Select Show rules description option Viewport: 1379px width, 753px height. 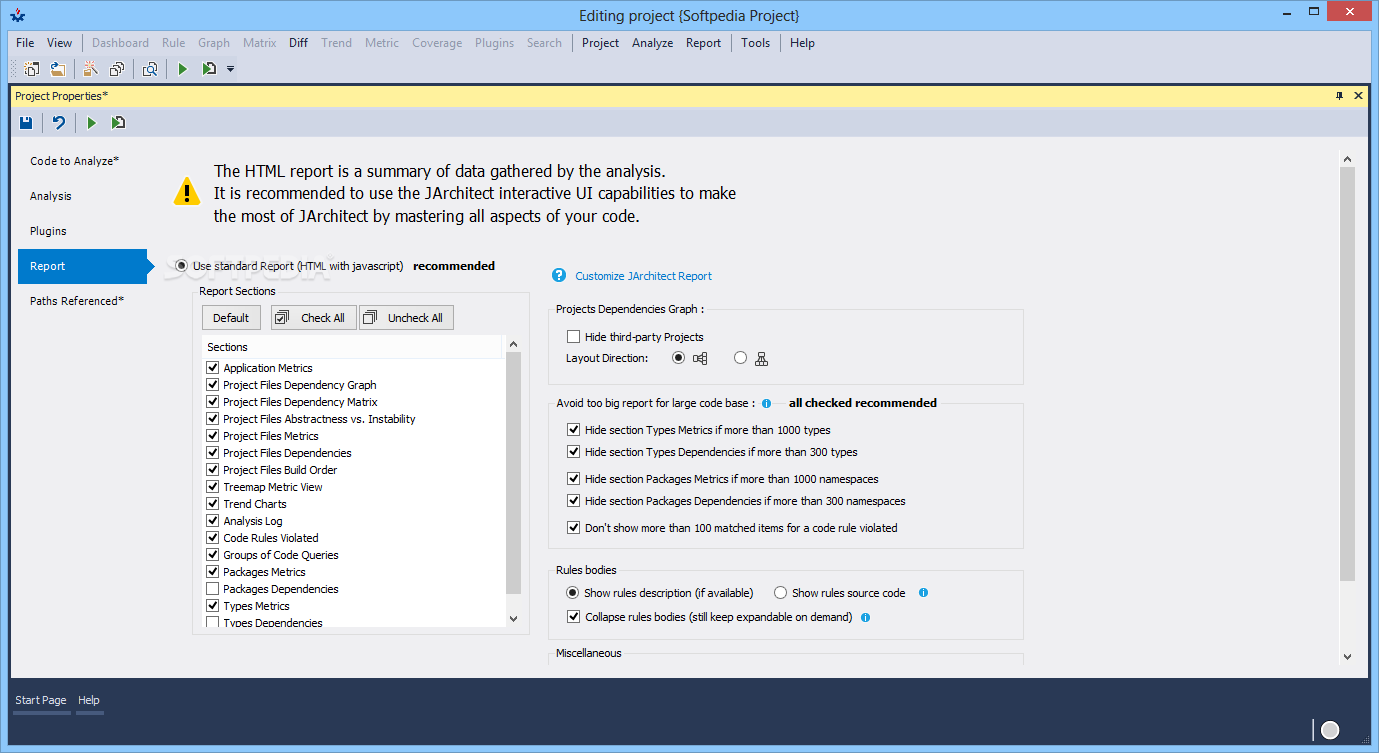coord(573,593)
